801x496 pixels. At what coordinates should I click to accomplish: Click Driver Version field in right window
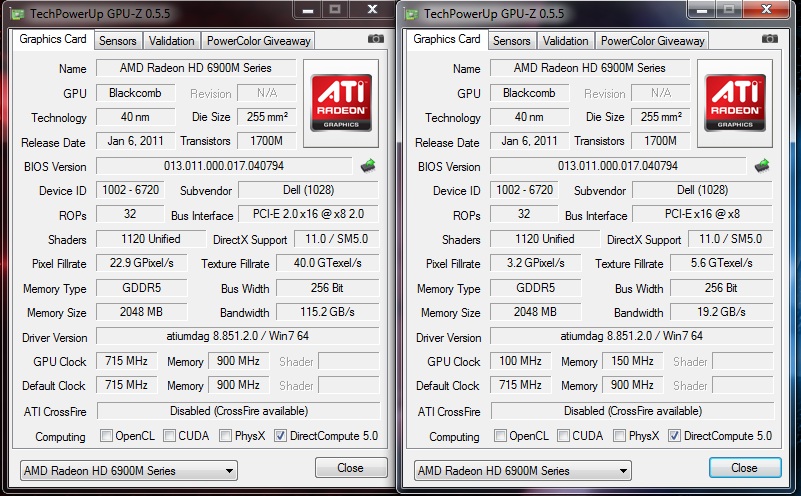pyautogui.click(x=631, y=336)
